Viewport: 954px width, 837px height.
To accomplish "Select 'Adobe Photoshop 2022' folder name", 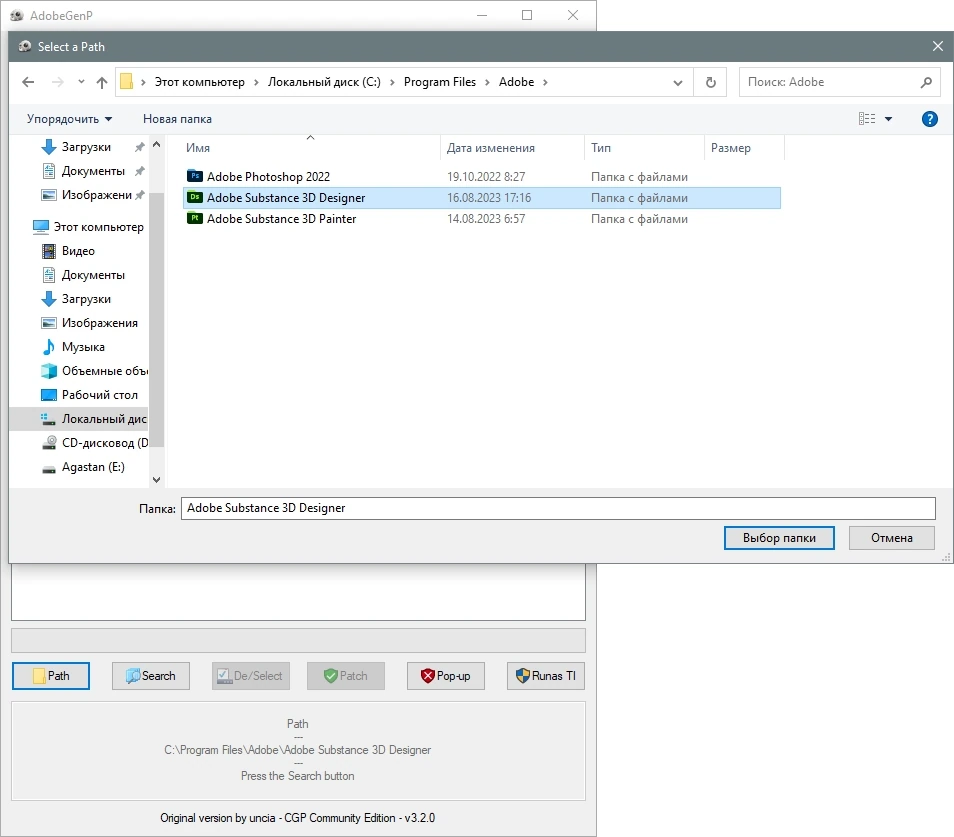I will [268, 177].
